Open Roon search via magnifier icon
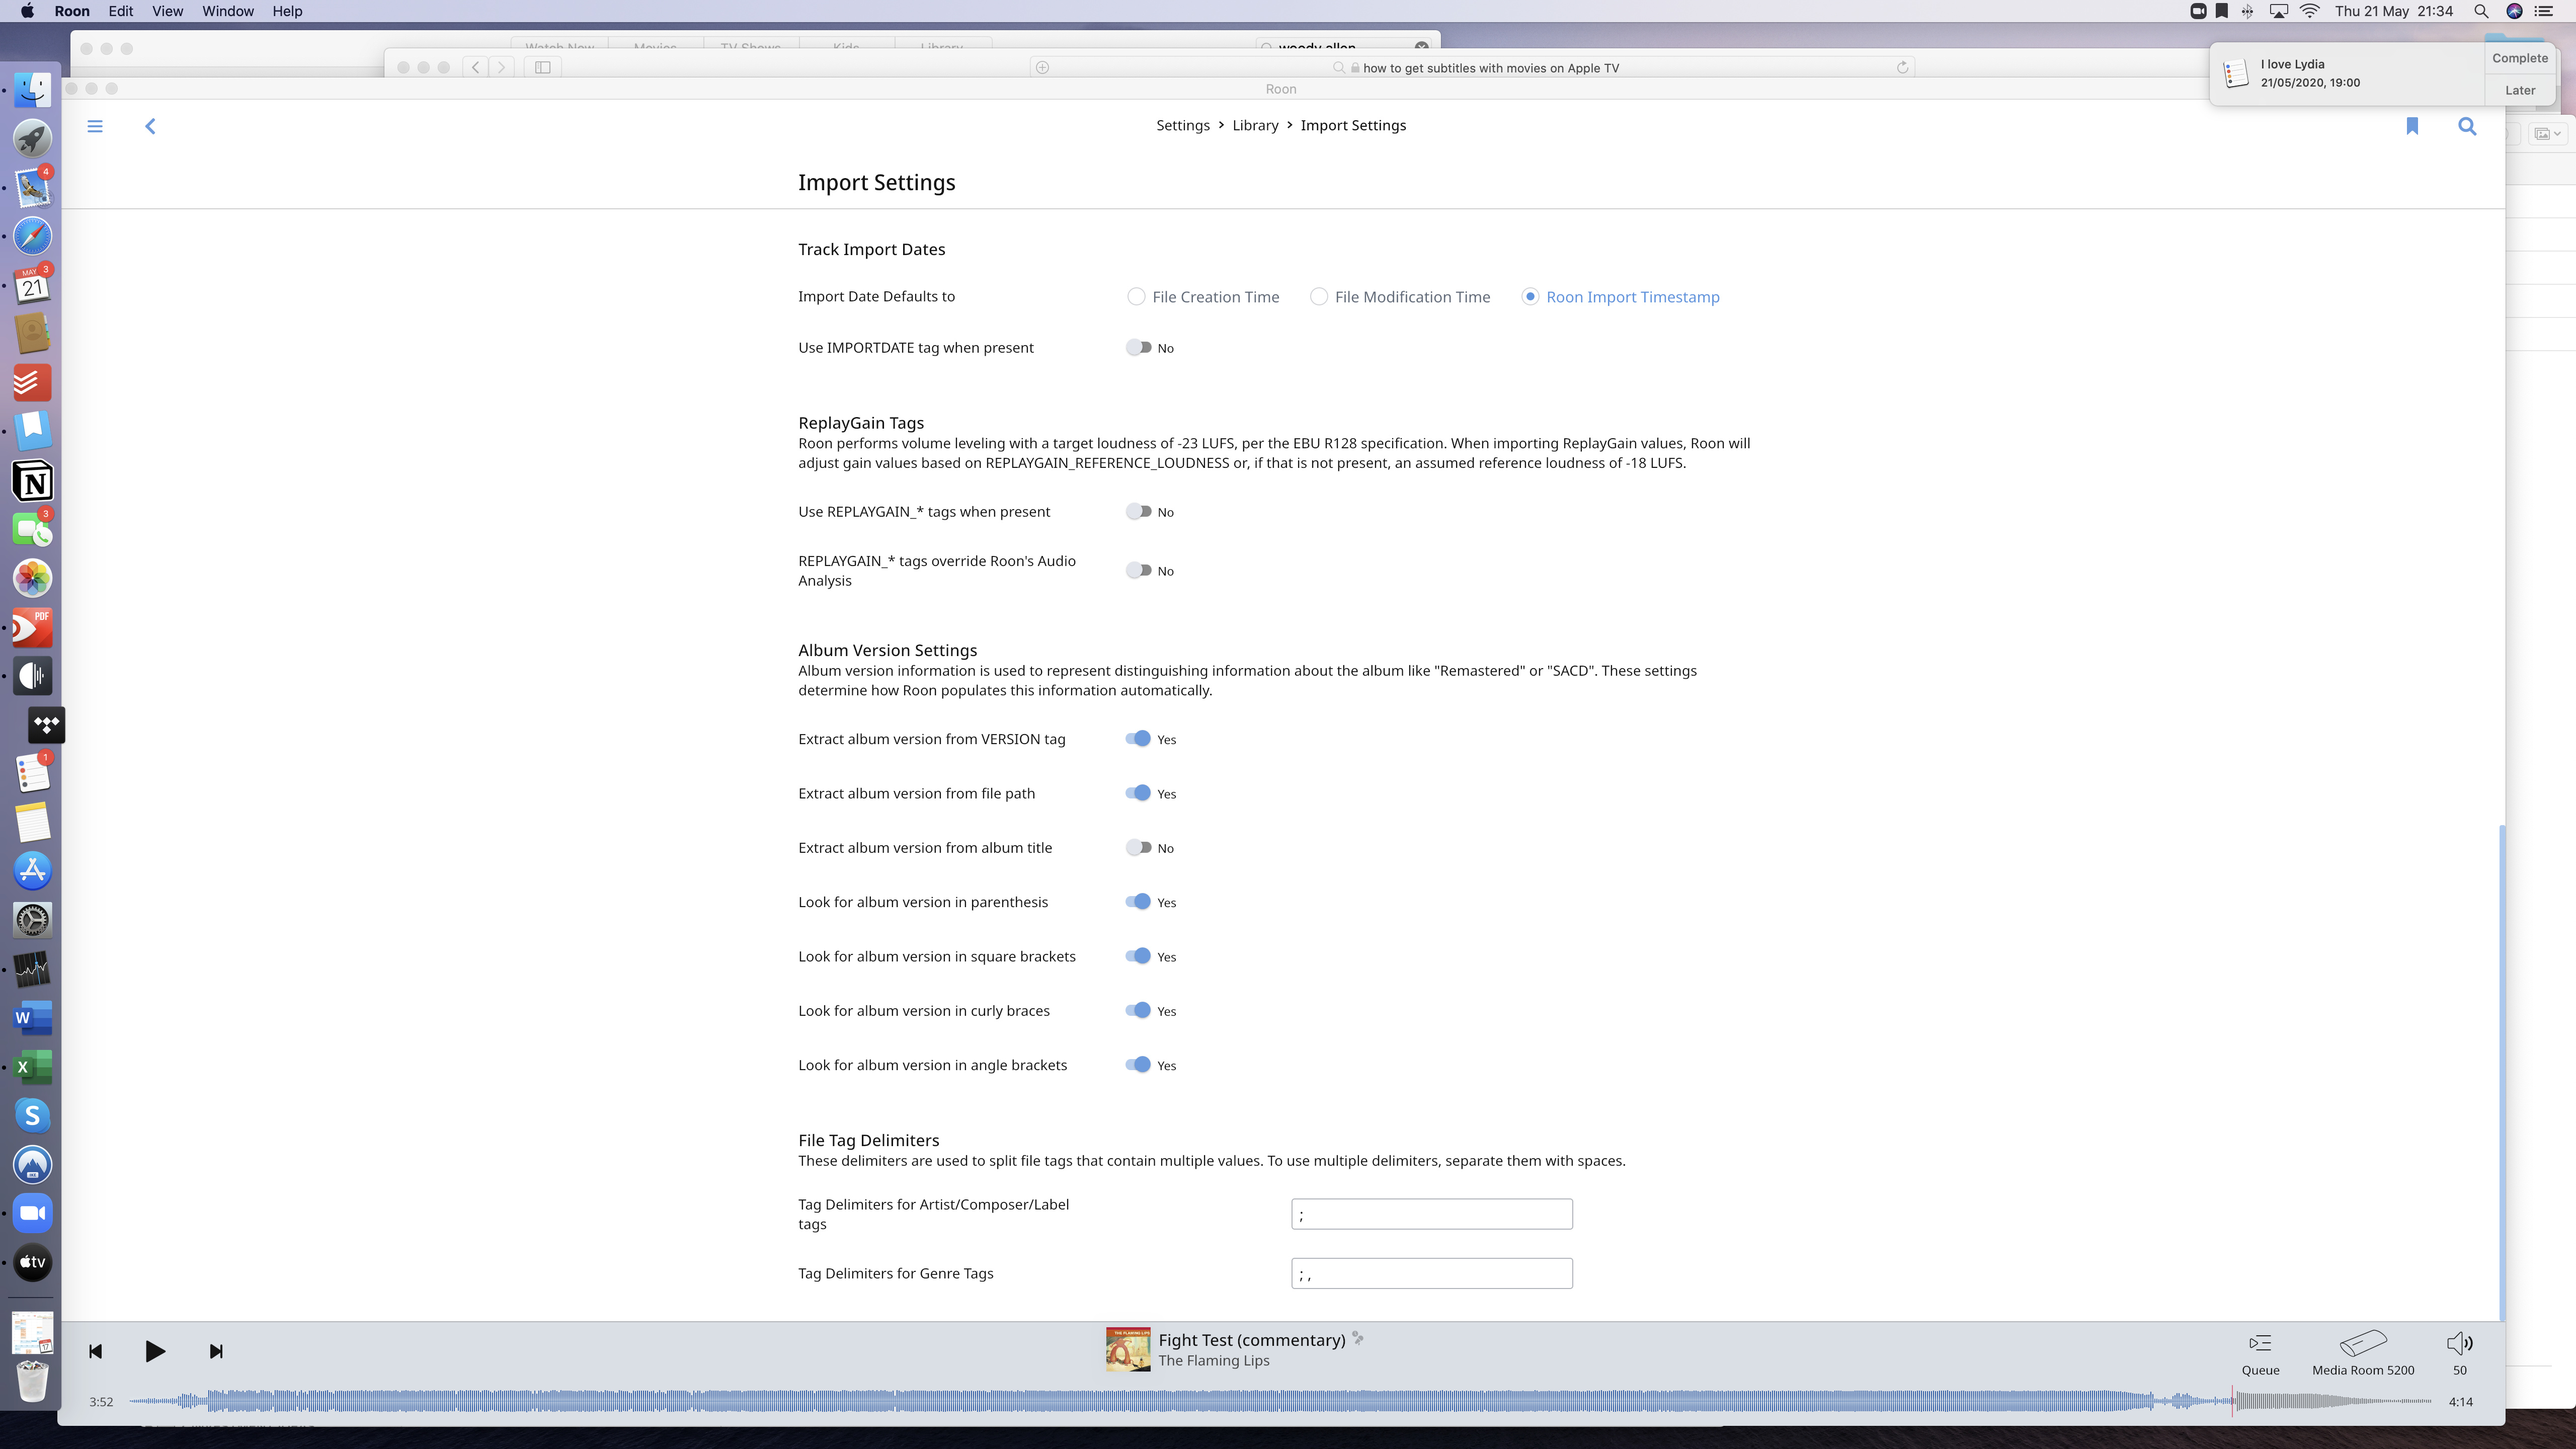Viewport: 2576px width, 1449px height. [2467, 126]
